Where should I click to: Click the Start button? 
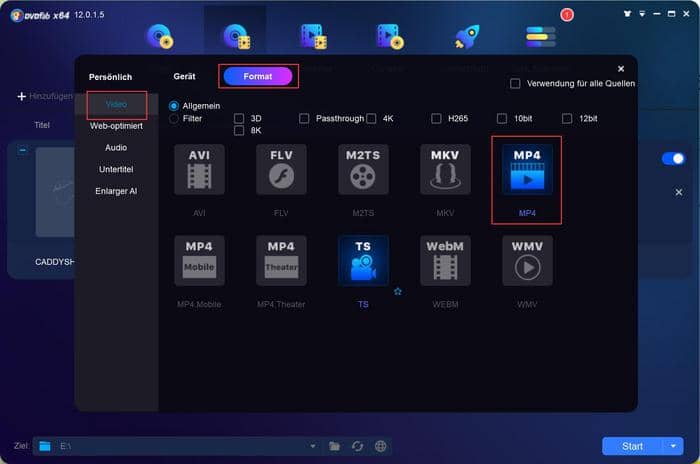[x=632, y=446]
